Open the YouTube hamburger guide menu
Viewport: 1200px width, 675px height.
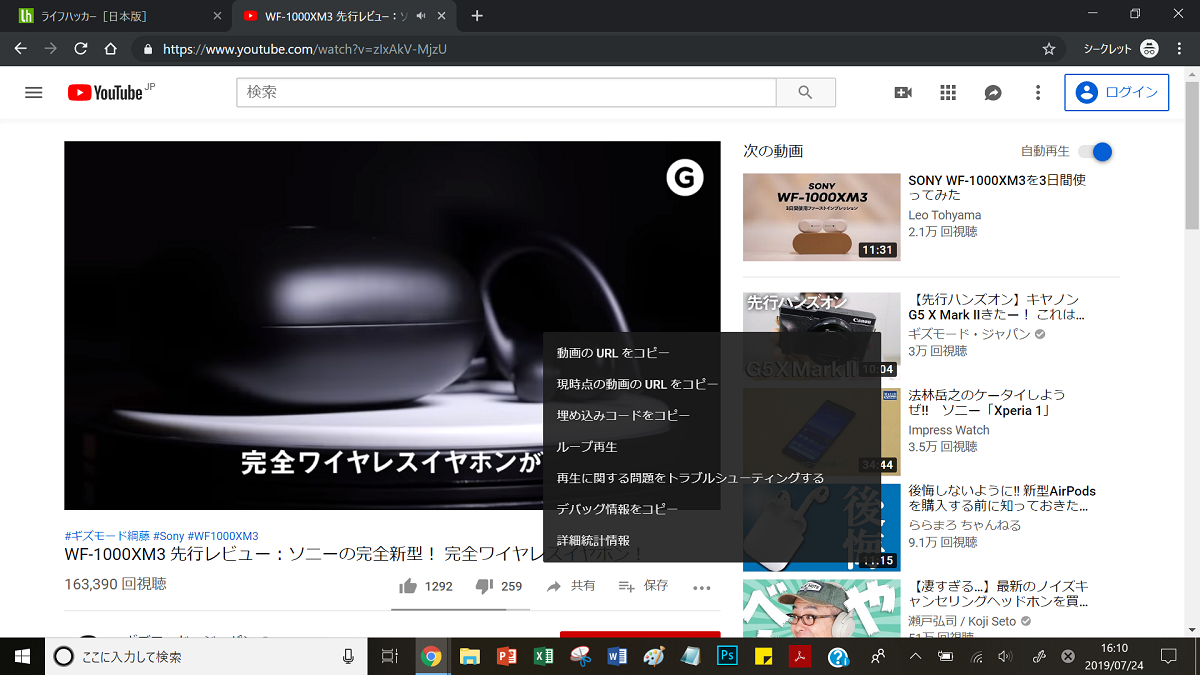34,92
